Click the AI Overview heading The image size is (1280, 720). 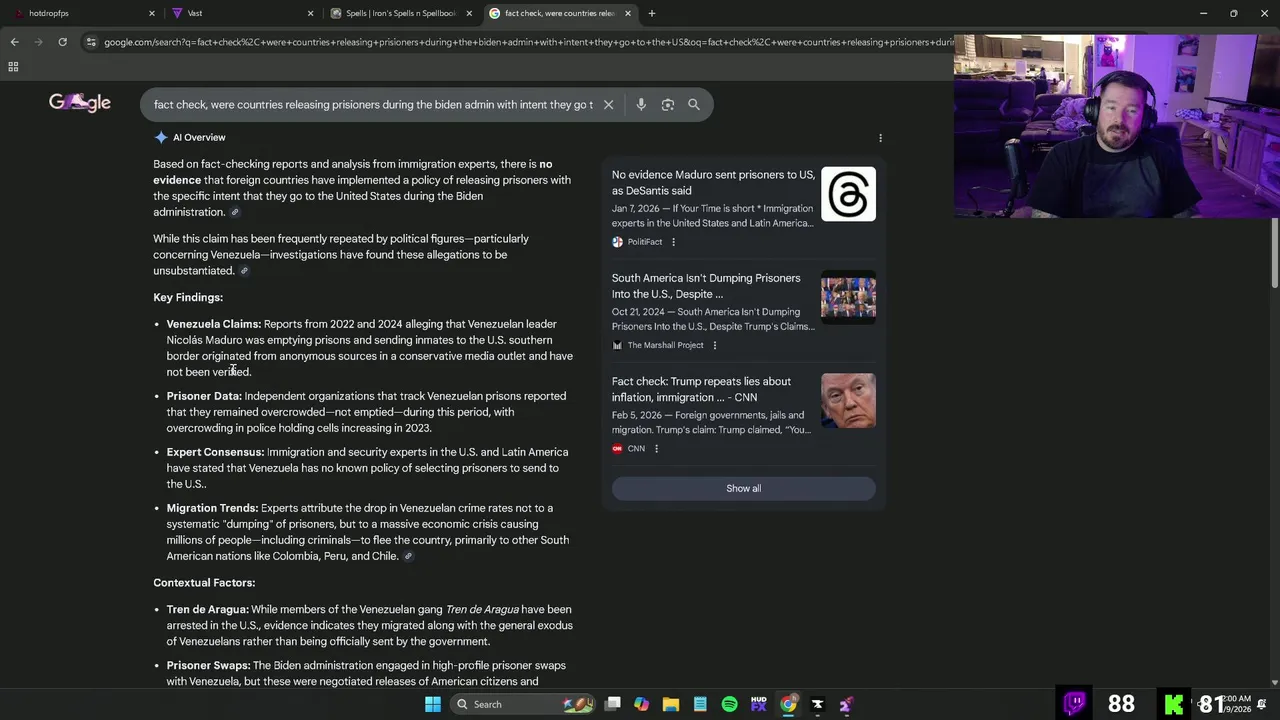[199, 137]
